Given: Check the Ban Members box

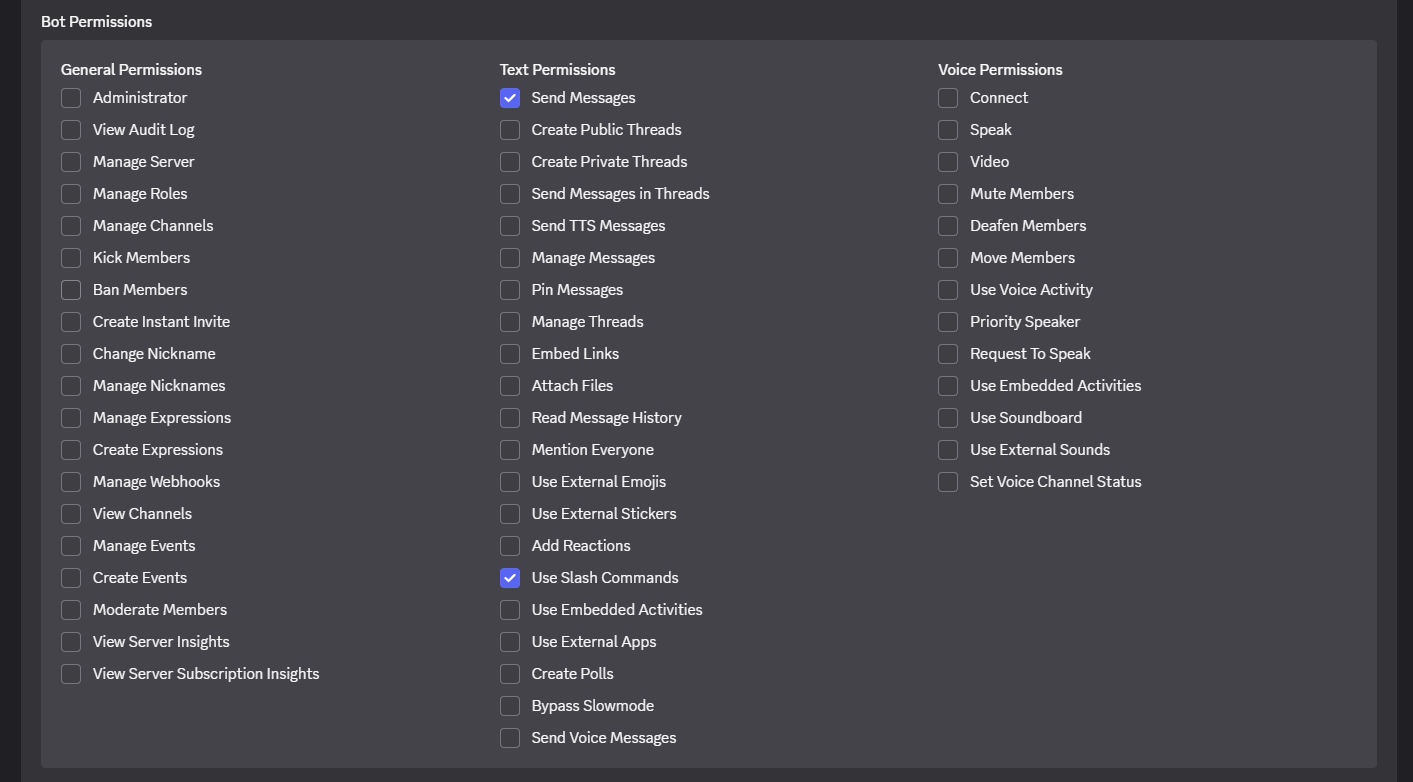Looking at the screenshot, I should click(x=71, y=289).
